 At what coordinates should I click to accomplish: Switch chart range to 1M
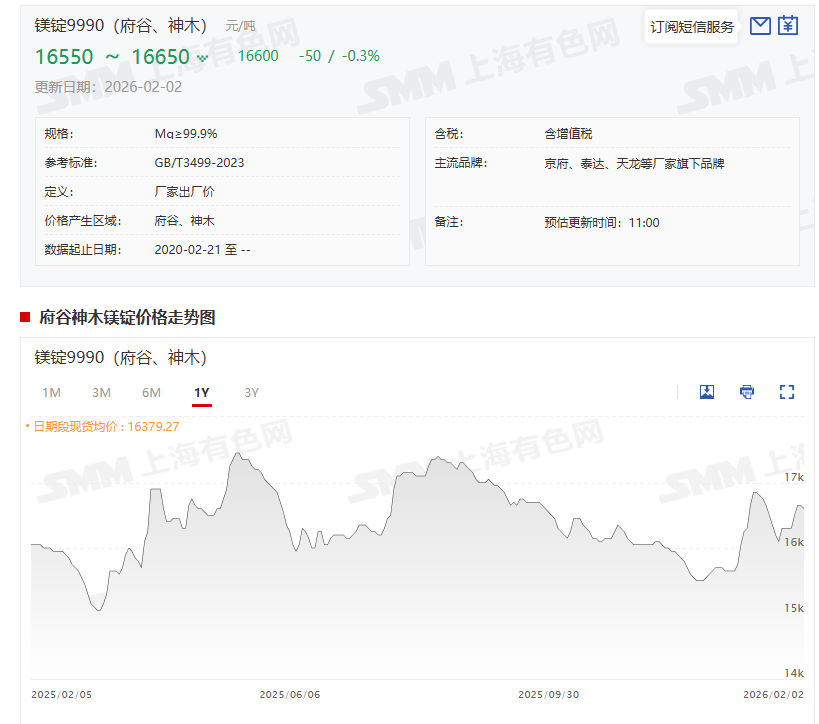pyautogui.click(x=52, y=393)
